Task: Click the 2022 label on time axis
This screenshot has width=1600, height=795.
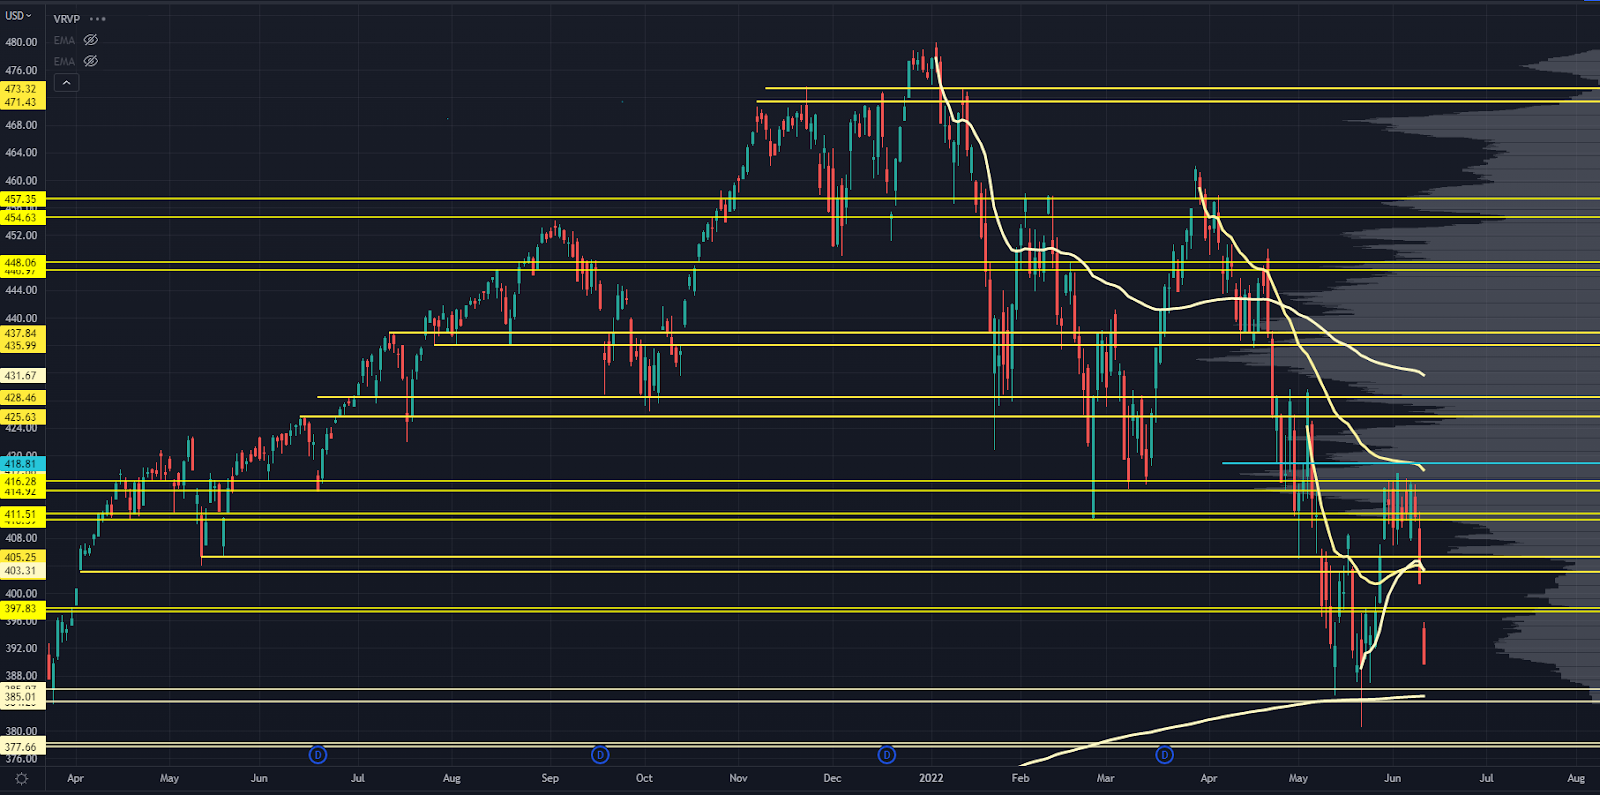Action: (x=931, y=778)
